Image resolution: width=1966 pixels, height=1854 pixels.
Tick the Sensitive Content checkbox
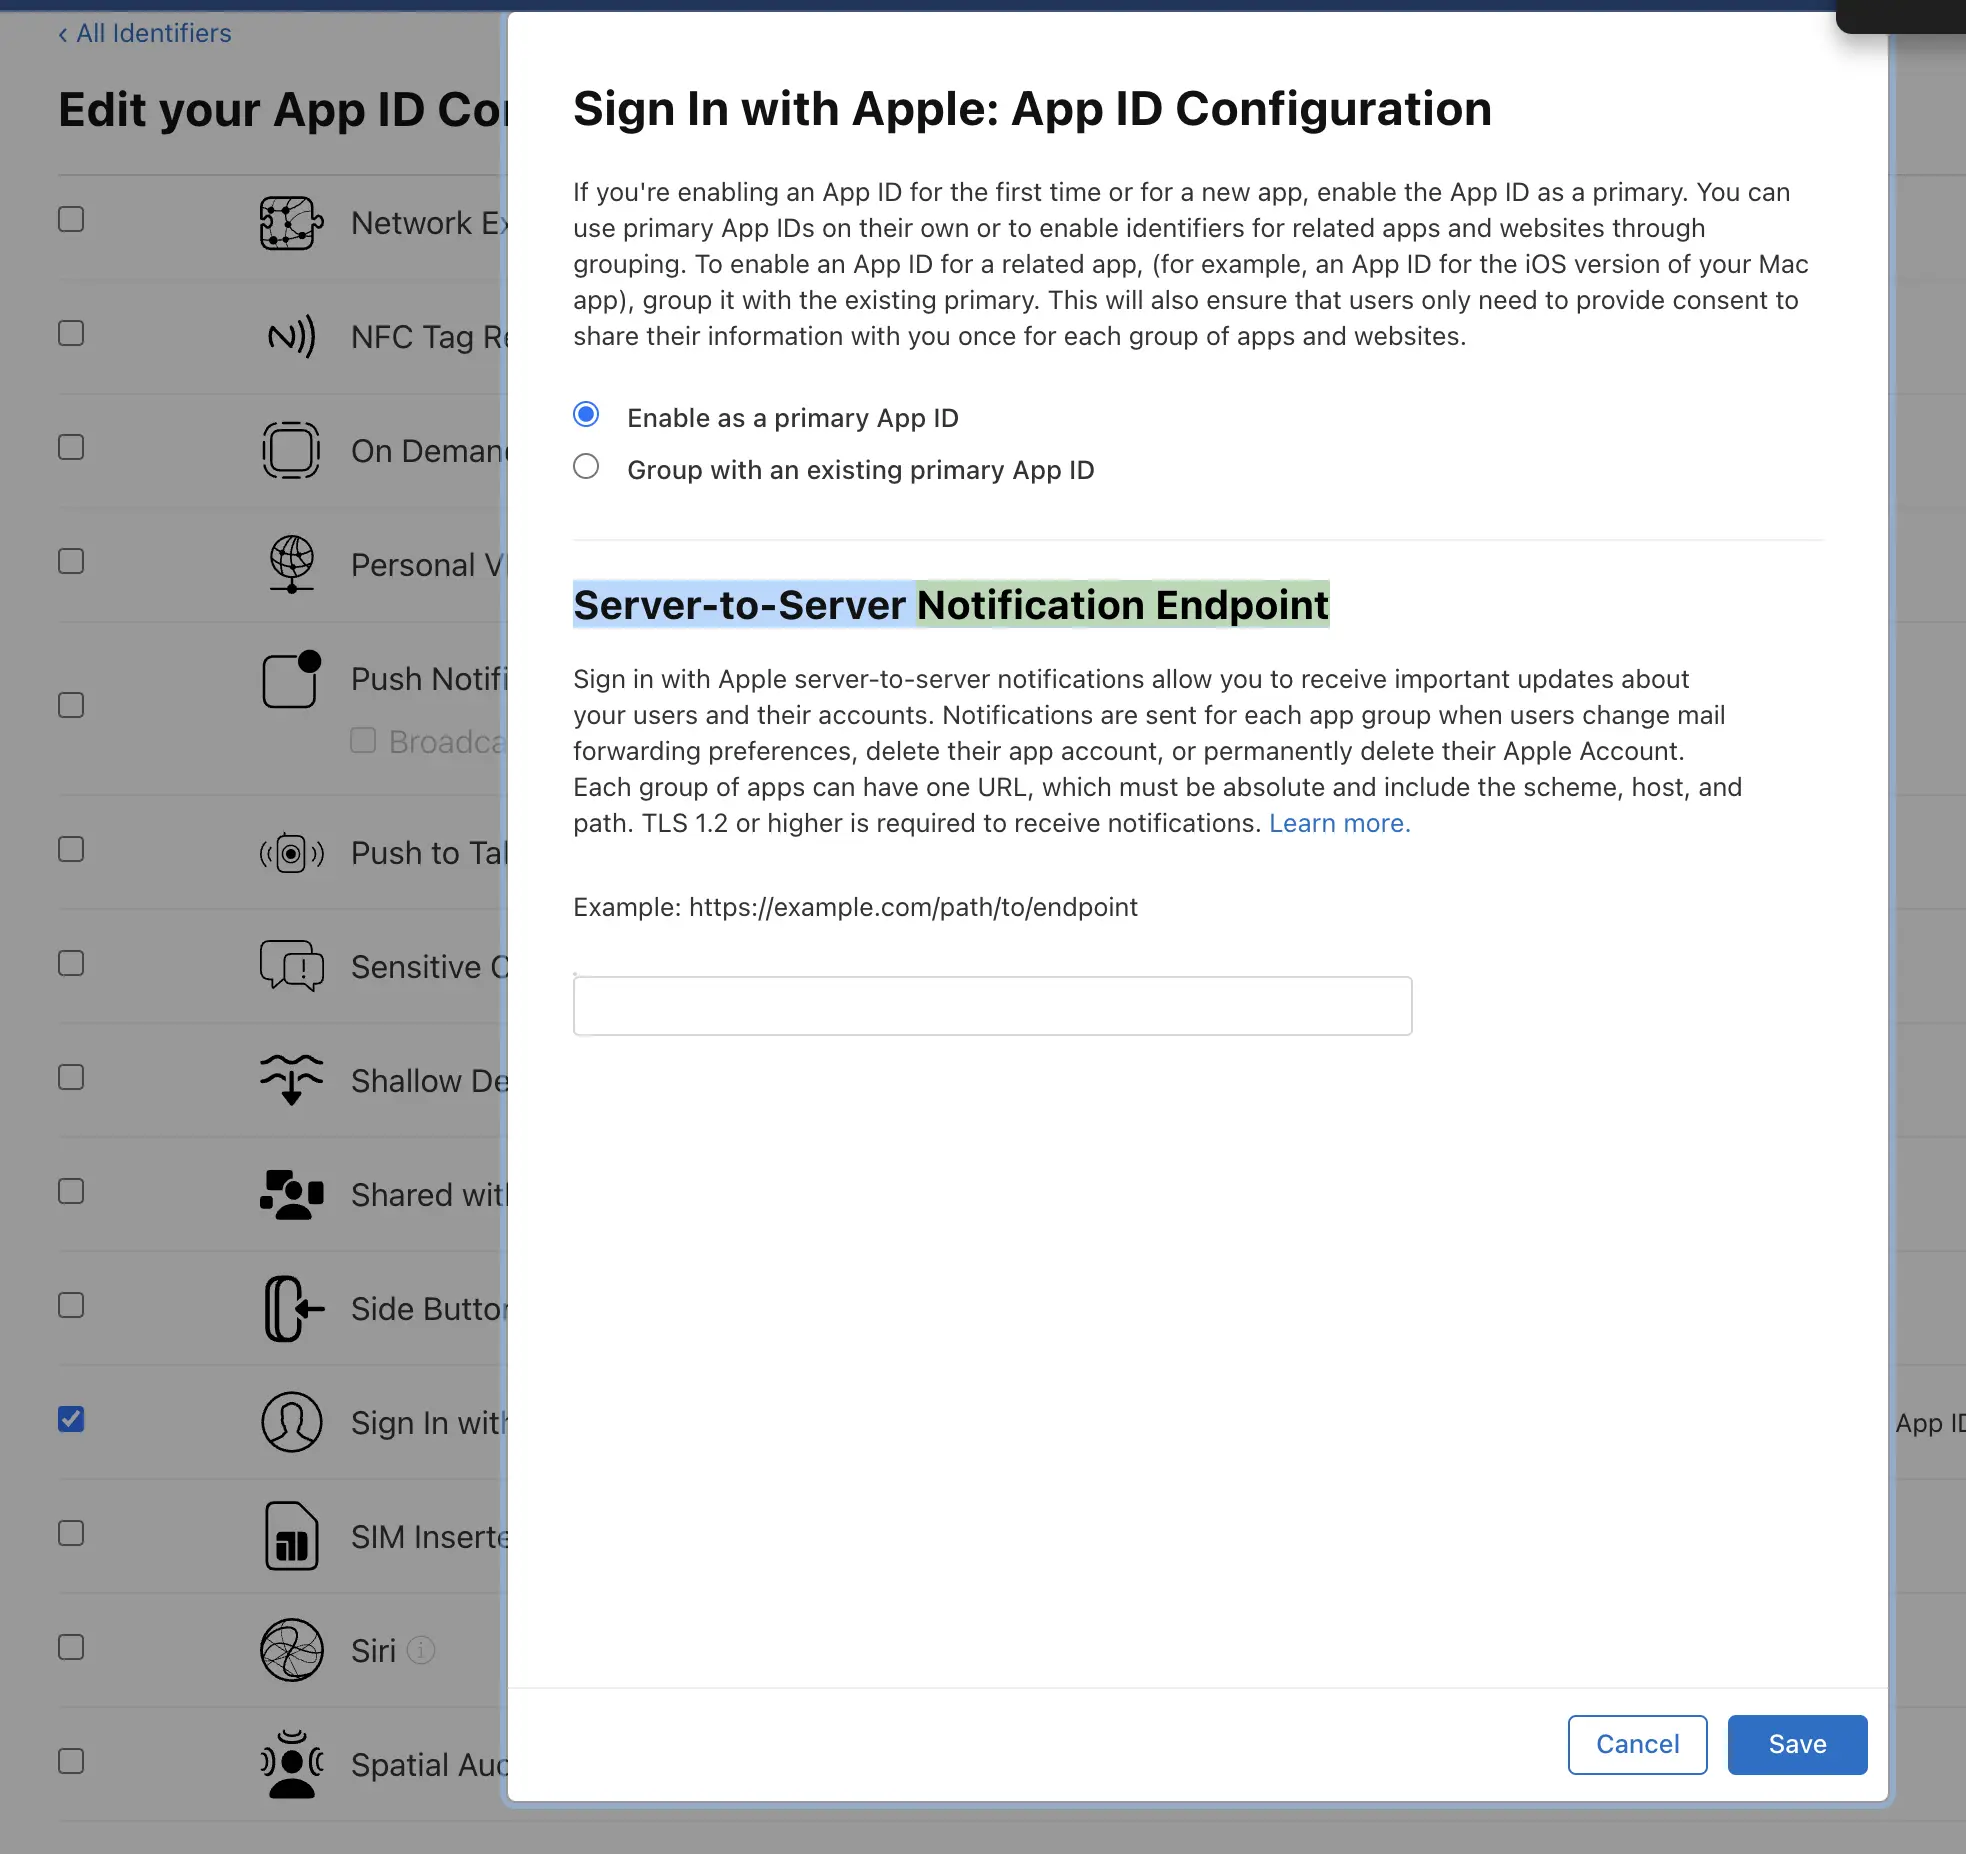71,963
